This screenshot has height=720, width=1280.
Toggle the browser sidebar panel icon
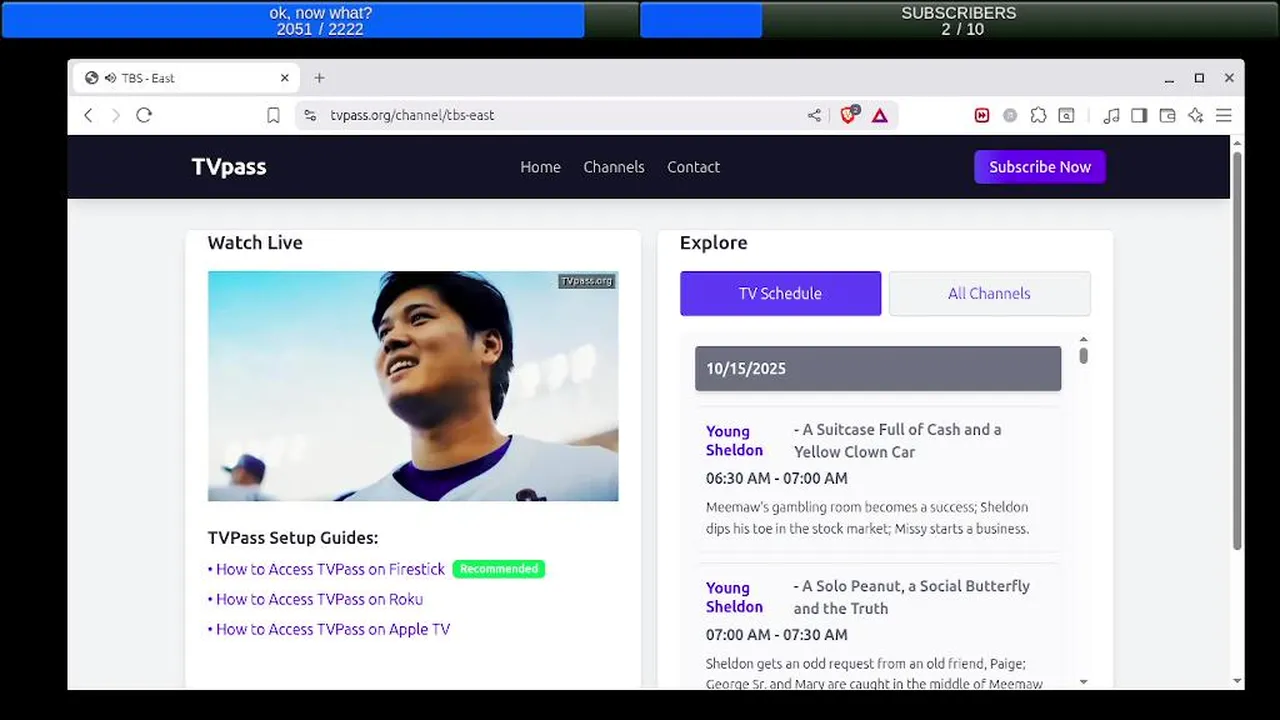[1139, 116]
